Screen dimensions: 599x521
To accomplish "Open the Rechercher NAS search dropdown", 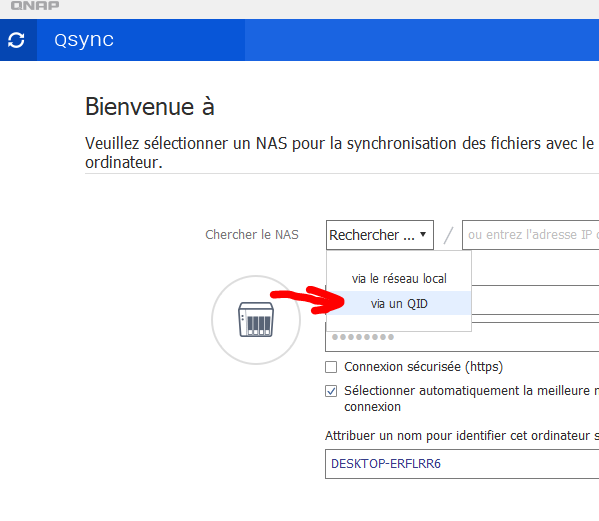I will pyautogui.click(x=380, y=235).
